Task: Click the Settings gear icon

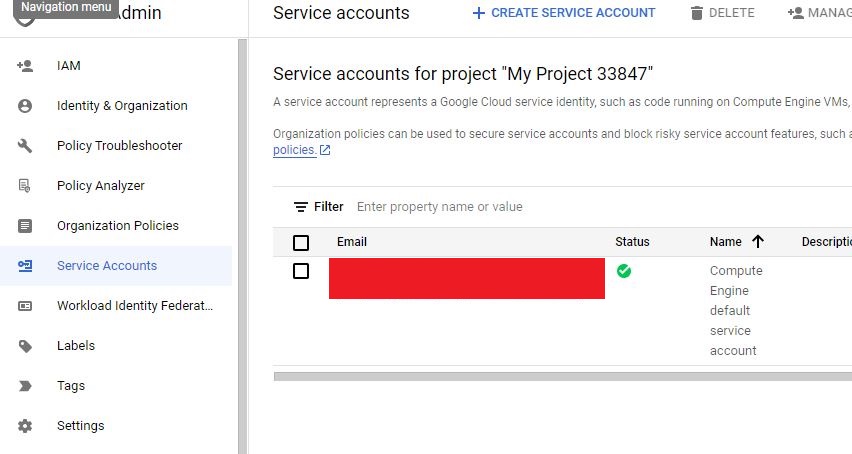Action: pyautogui.click(x=25, y=426)
